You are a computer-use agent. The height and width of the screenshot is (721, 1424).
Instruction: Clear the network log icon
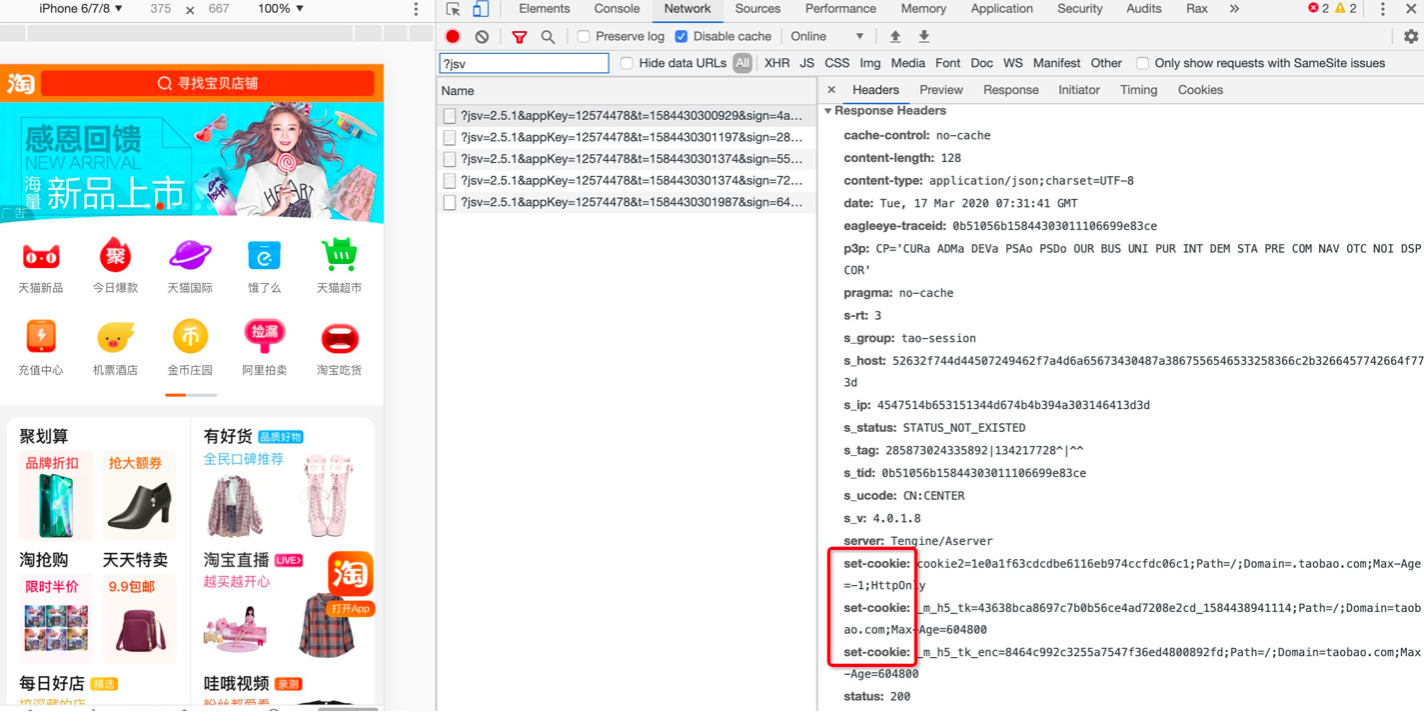coord(482,36)
